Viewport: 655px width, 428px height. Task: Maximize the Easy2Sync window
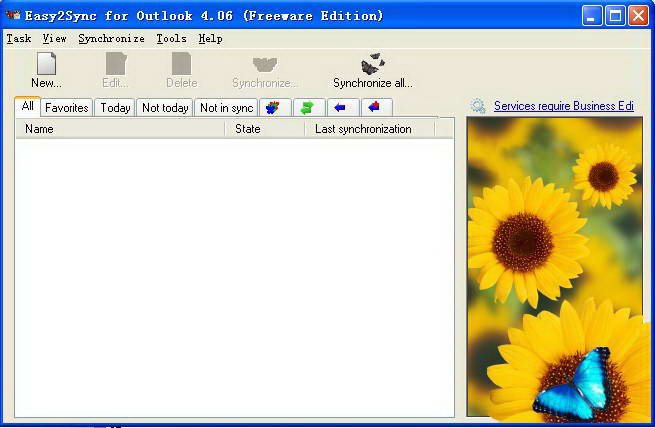click(615, 16)
